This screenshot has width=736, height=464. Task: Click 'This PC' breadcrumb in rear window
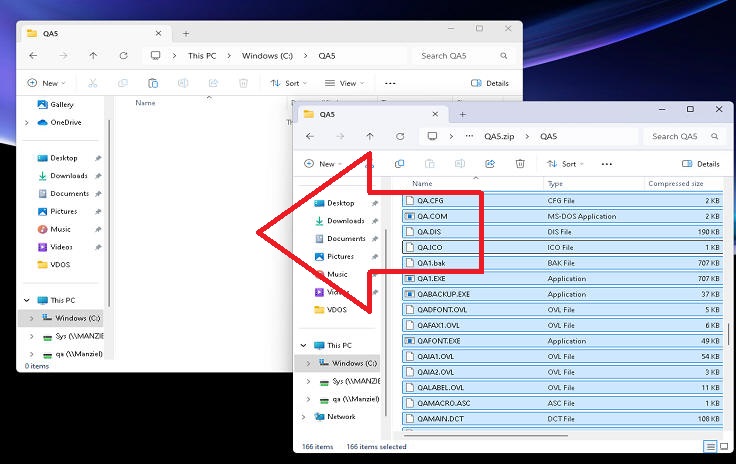click(x=202, y=56)
